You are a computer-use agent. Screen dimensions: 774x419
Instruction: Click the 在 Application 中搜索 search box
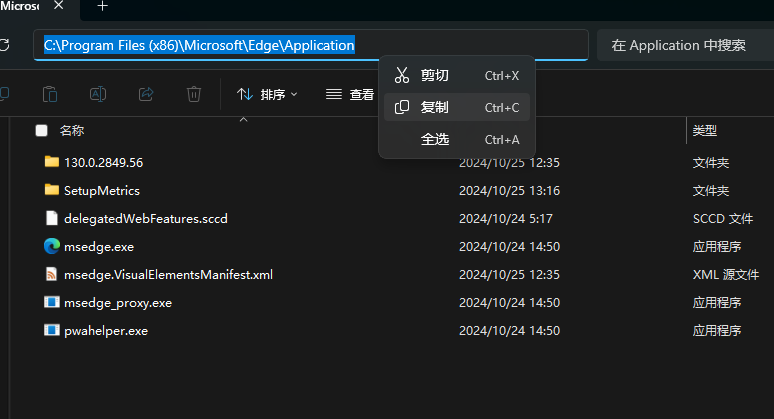pos(684,45)
